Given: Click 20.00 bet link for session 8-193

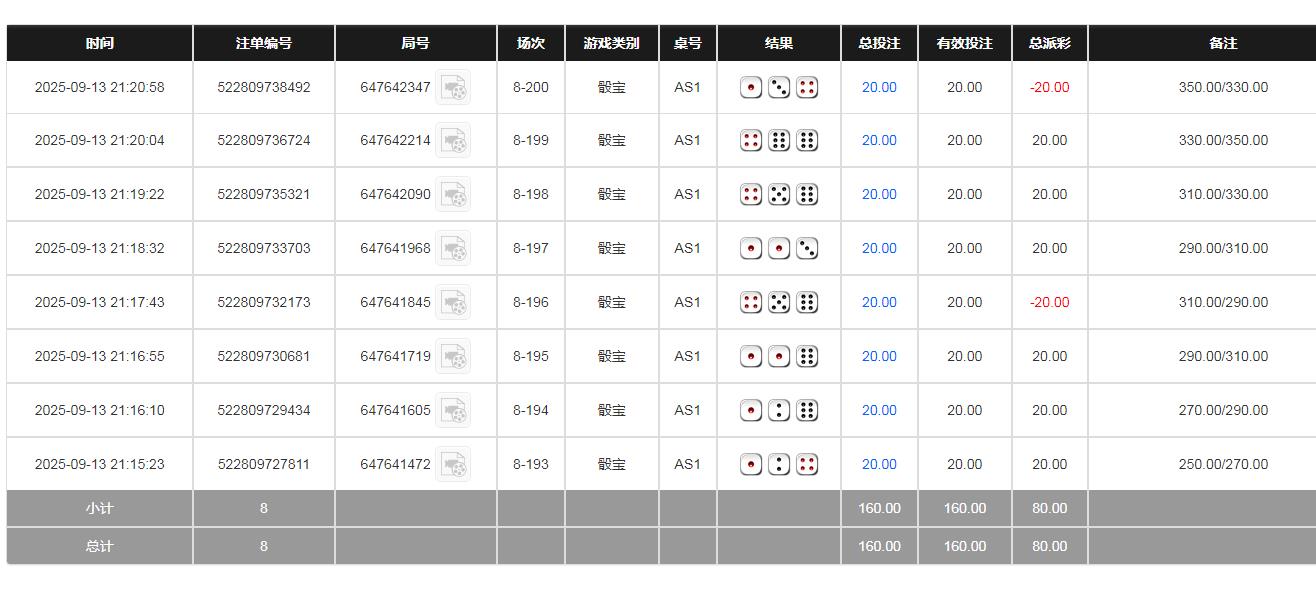Looking at the screenshot, I should tap(879, 465).
